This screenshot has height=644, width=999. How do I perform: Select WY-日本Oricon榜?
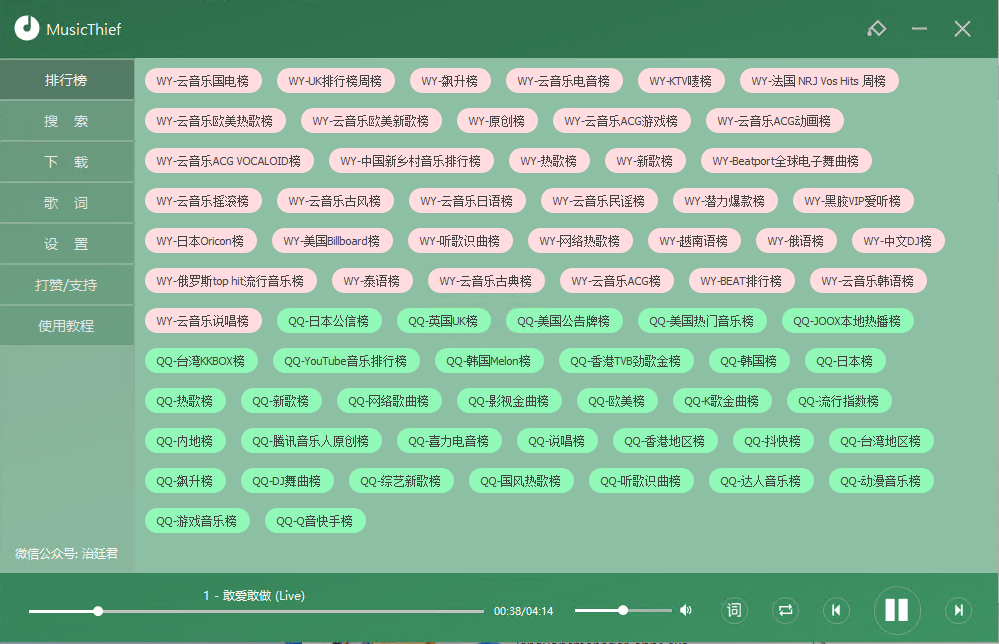point(200,241)
